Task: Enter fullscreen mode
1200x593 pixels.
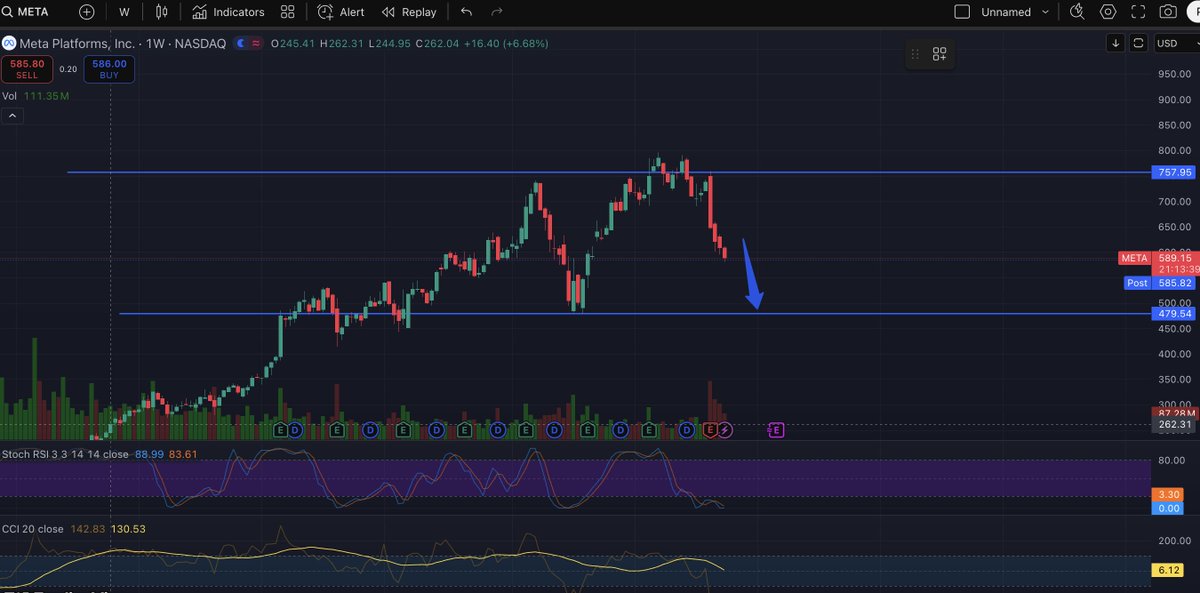Action: pos(1138,12)
